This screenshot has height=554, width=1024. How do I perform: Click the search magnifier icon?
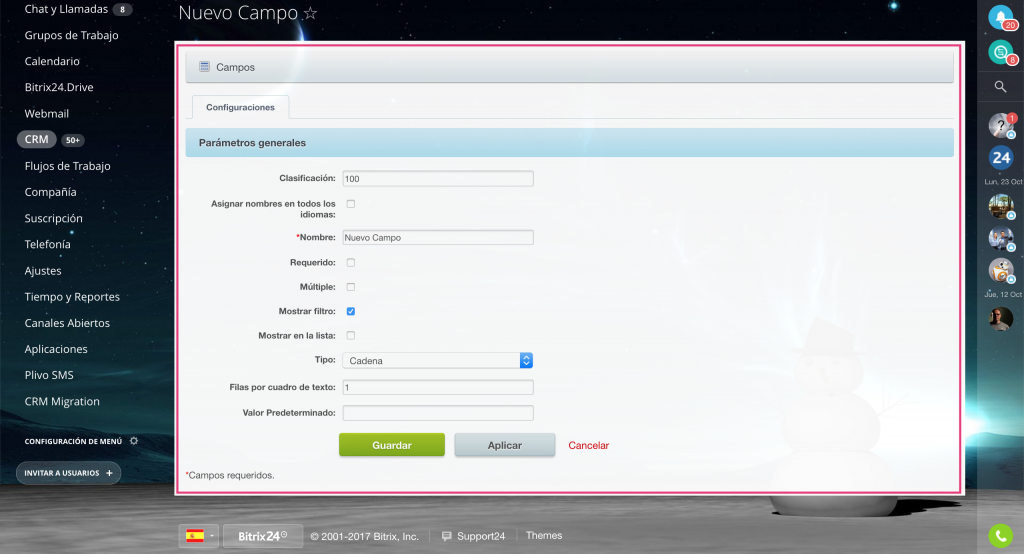[x=1000, y=86]
